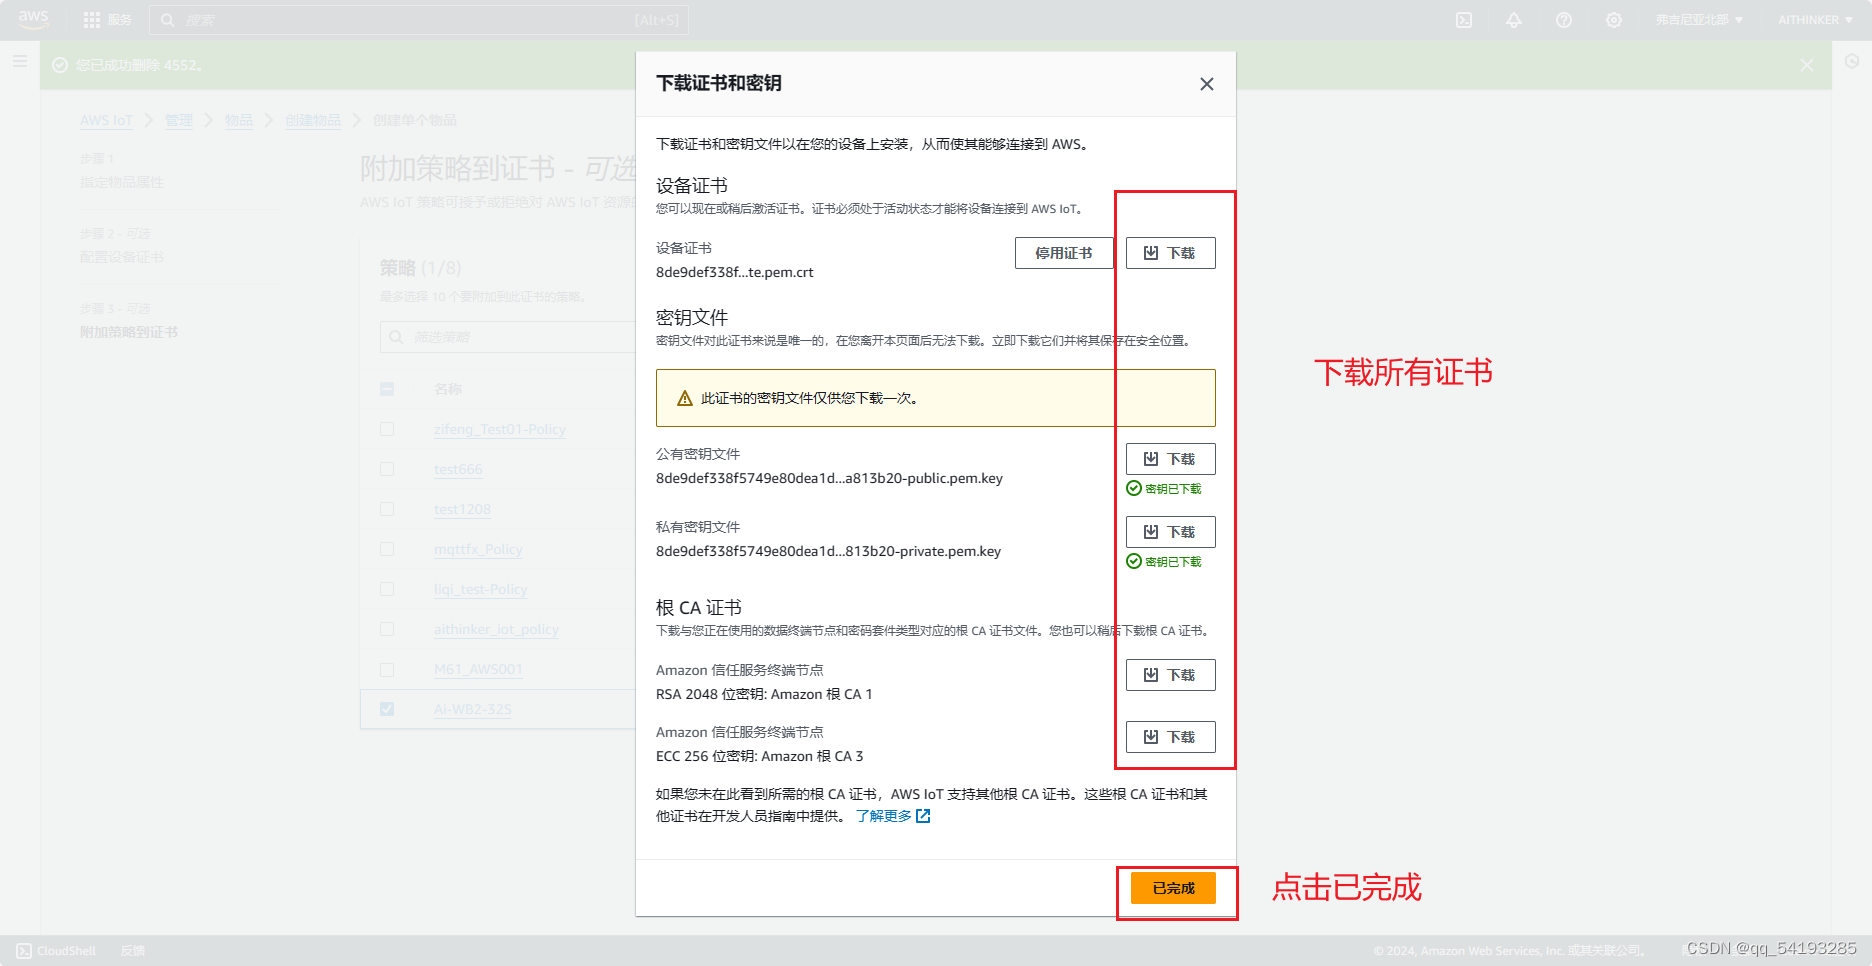
Task: Click the 停用证书 deactivate certificate button
Action: tap(1064, 253)
